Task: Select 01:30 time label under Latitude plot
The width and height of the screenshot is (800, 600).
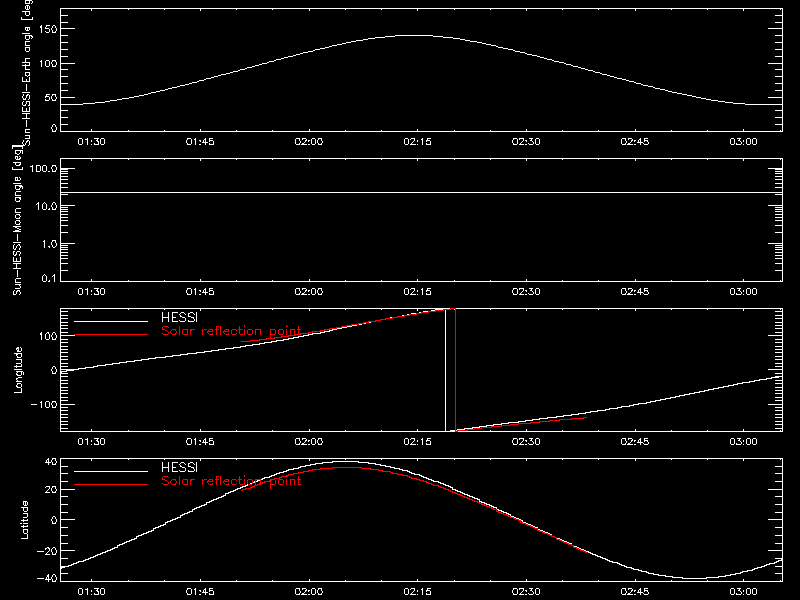Action: (91, 591)
